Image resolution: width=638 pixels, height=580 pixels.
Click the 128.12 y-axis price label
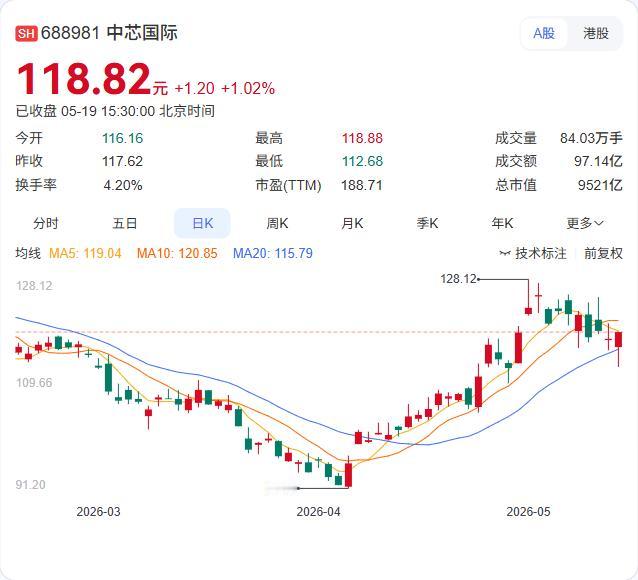click(34, 286)
